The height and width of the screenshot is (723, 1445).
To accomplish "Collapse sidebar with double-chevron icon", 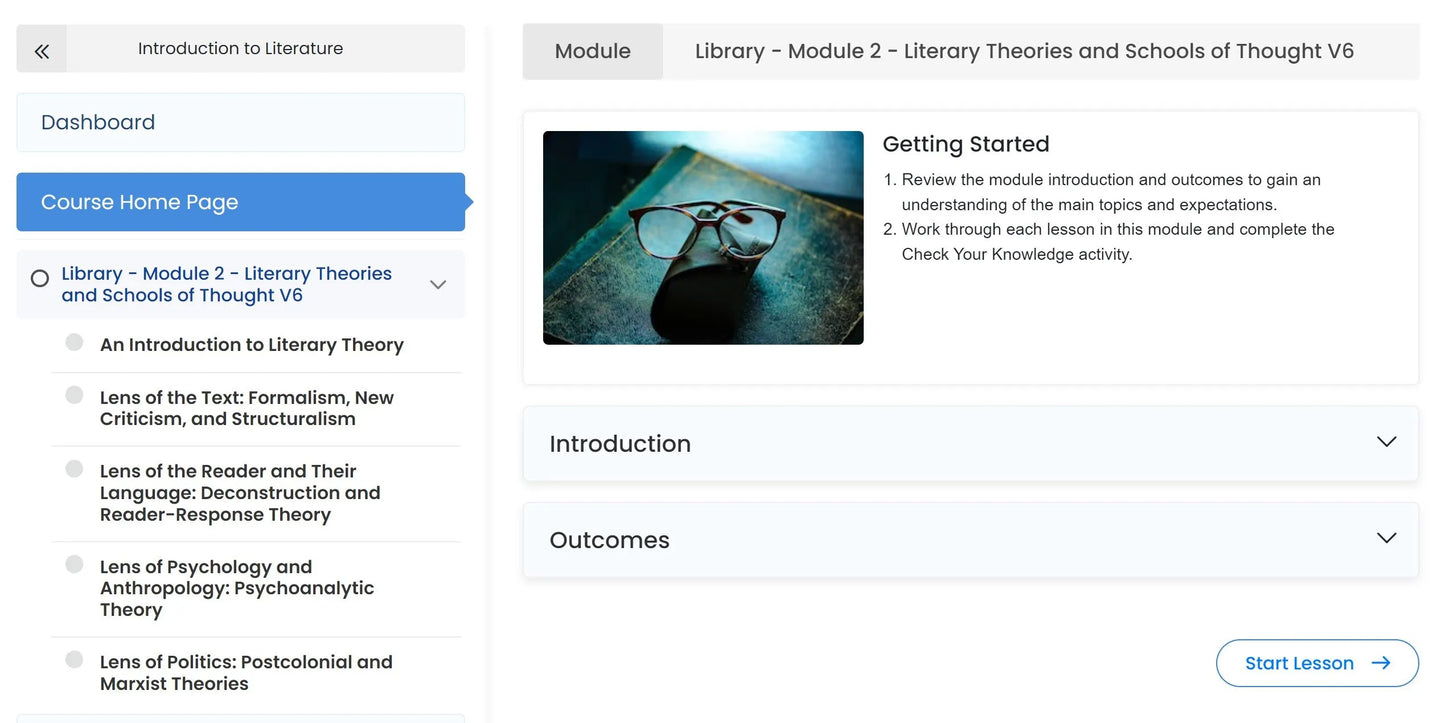I will [42, 50].
